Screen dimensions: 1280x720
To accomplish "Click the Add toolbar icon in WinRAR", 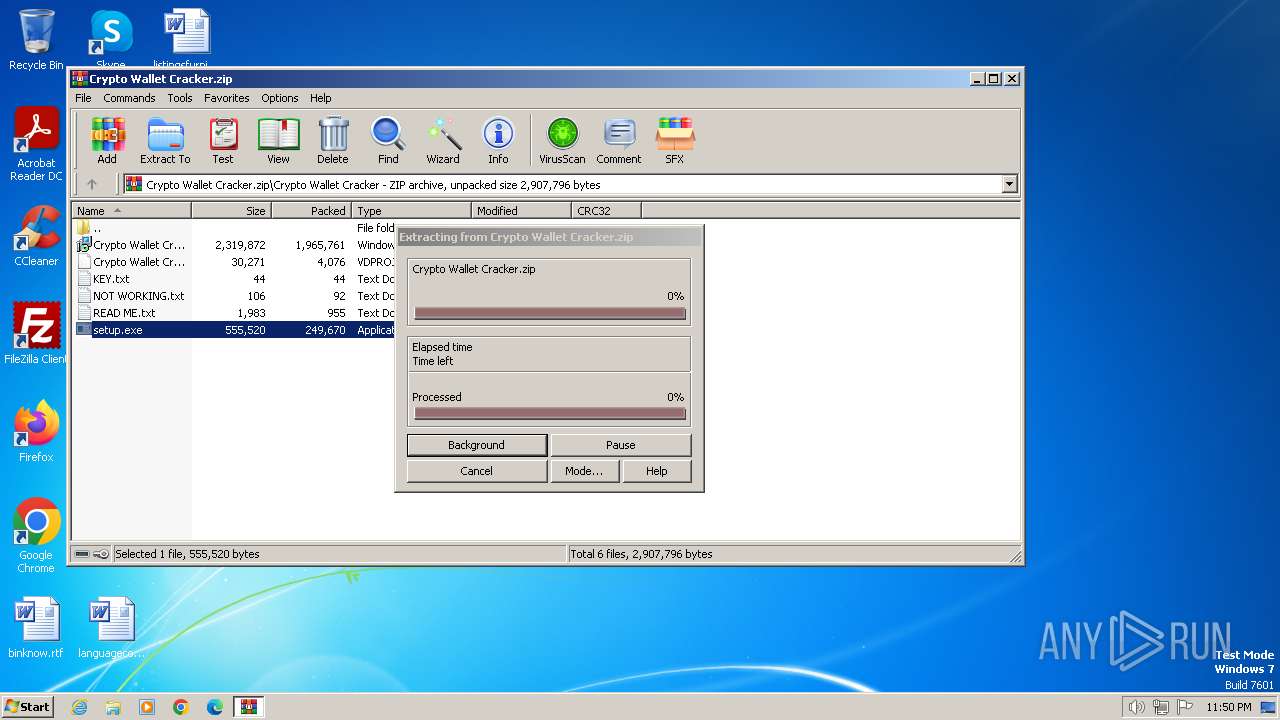I will (x=107, y=141).
